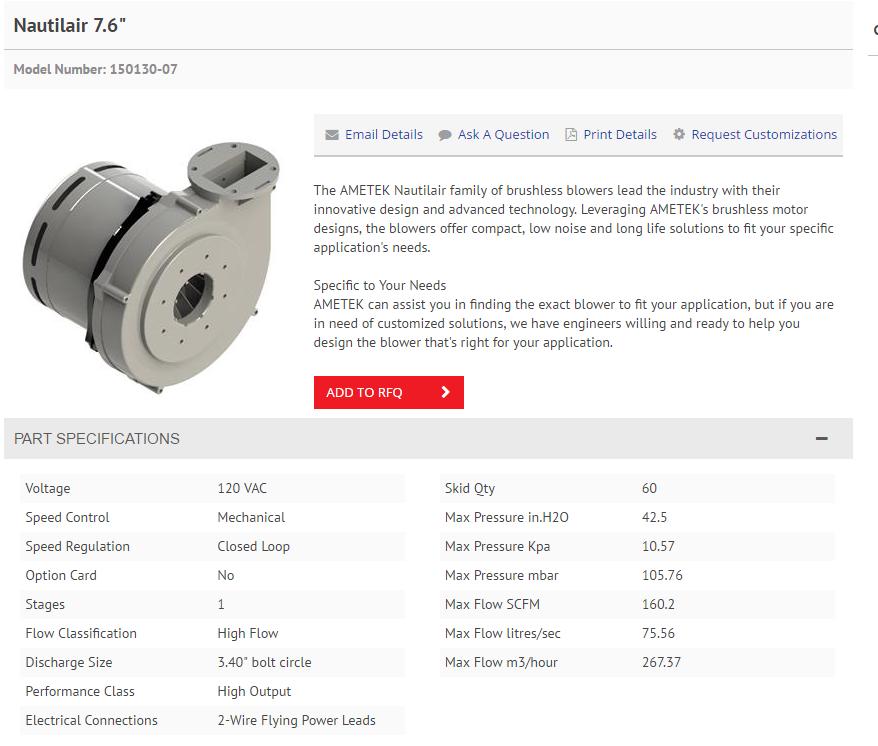
Task: Click the envelope icon beside Email Details
Action: (x=331, y=134)
